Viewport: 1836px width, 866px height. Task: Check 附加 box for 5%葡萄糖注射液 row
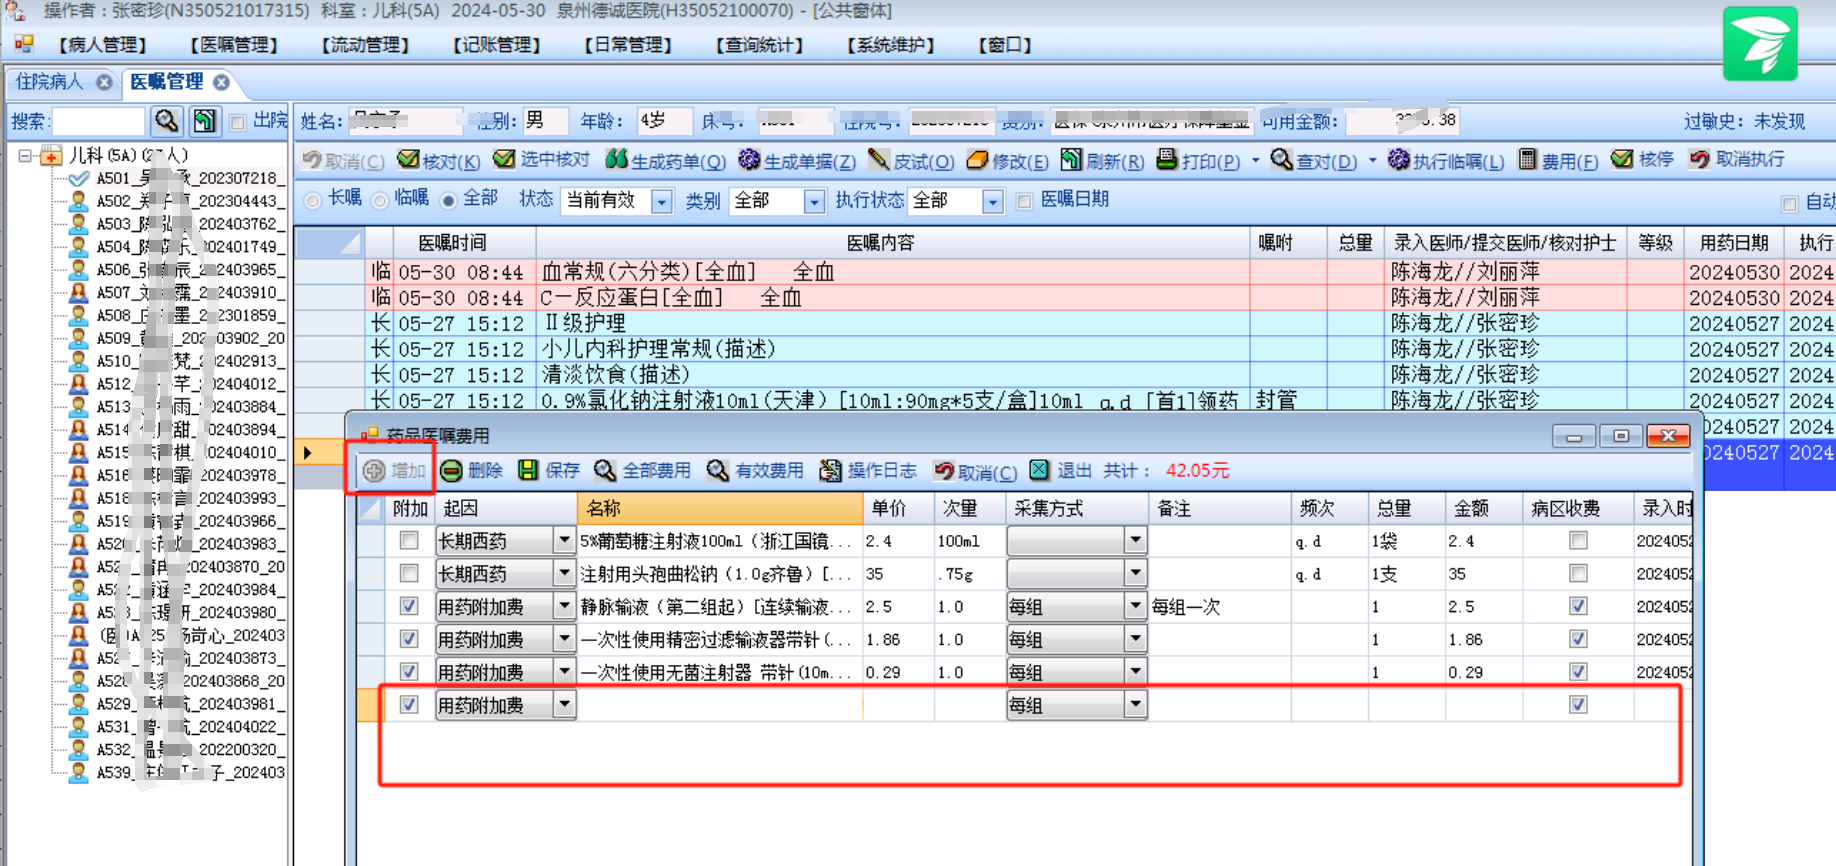pos(409,541)
